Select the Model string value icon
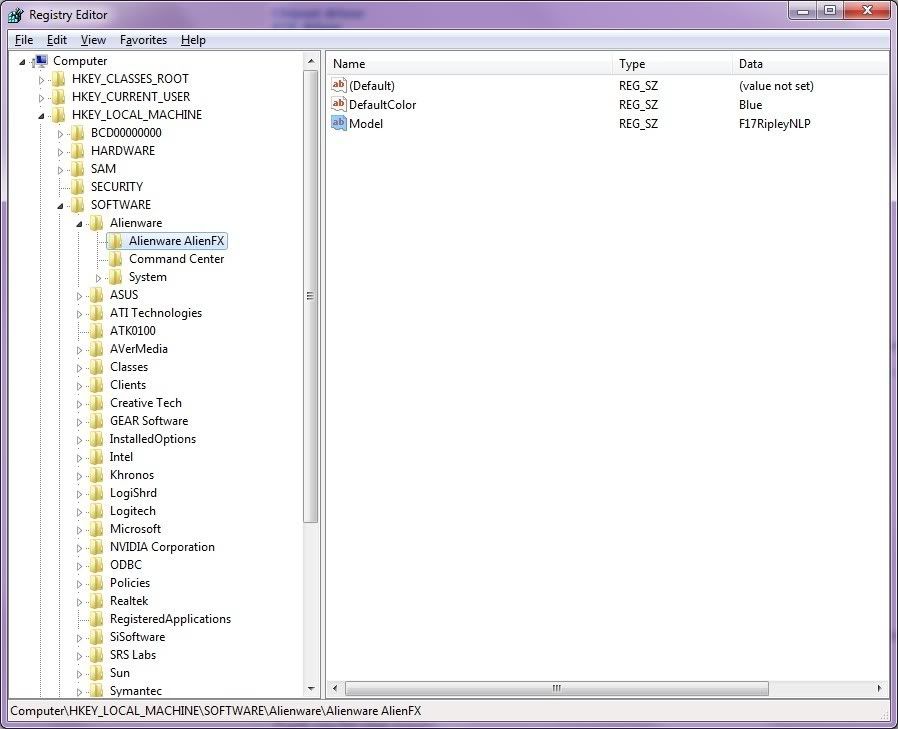Image resolution: width=898 pixels, height=729 pixels. 339,123
